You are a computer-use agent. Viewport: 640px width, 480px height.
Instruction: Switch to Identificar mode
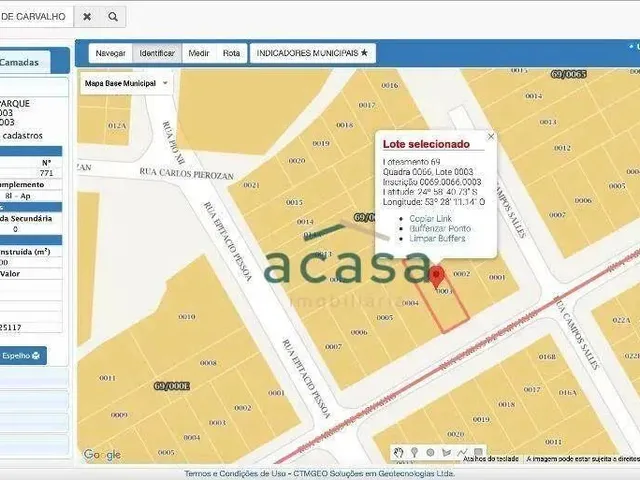point(157,53)
